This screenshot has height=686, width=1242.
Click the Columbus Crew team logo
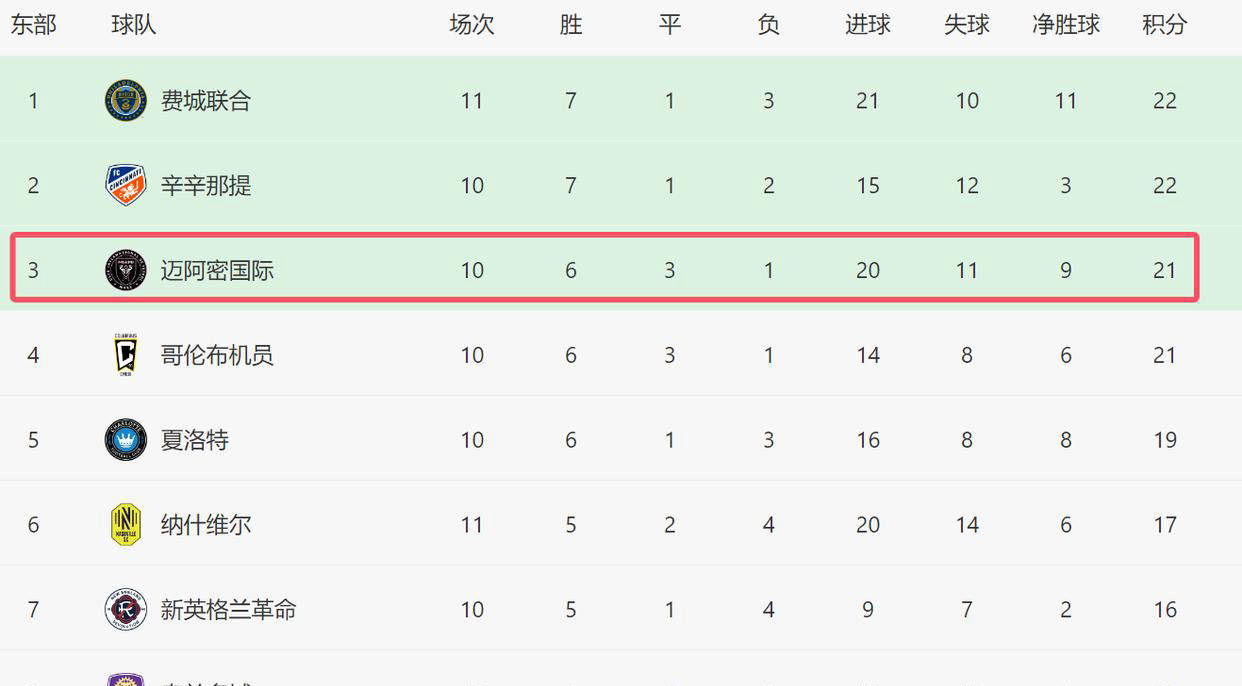coord(126,355)
